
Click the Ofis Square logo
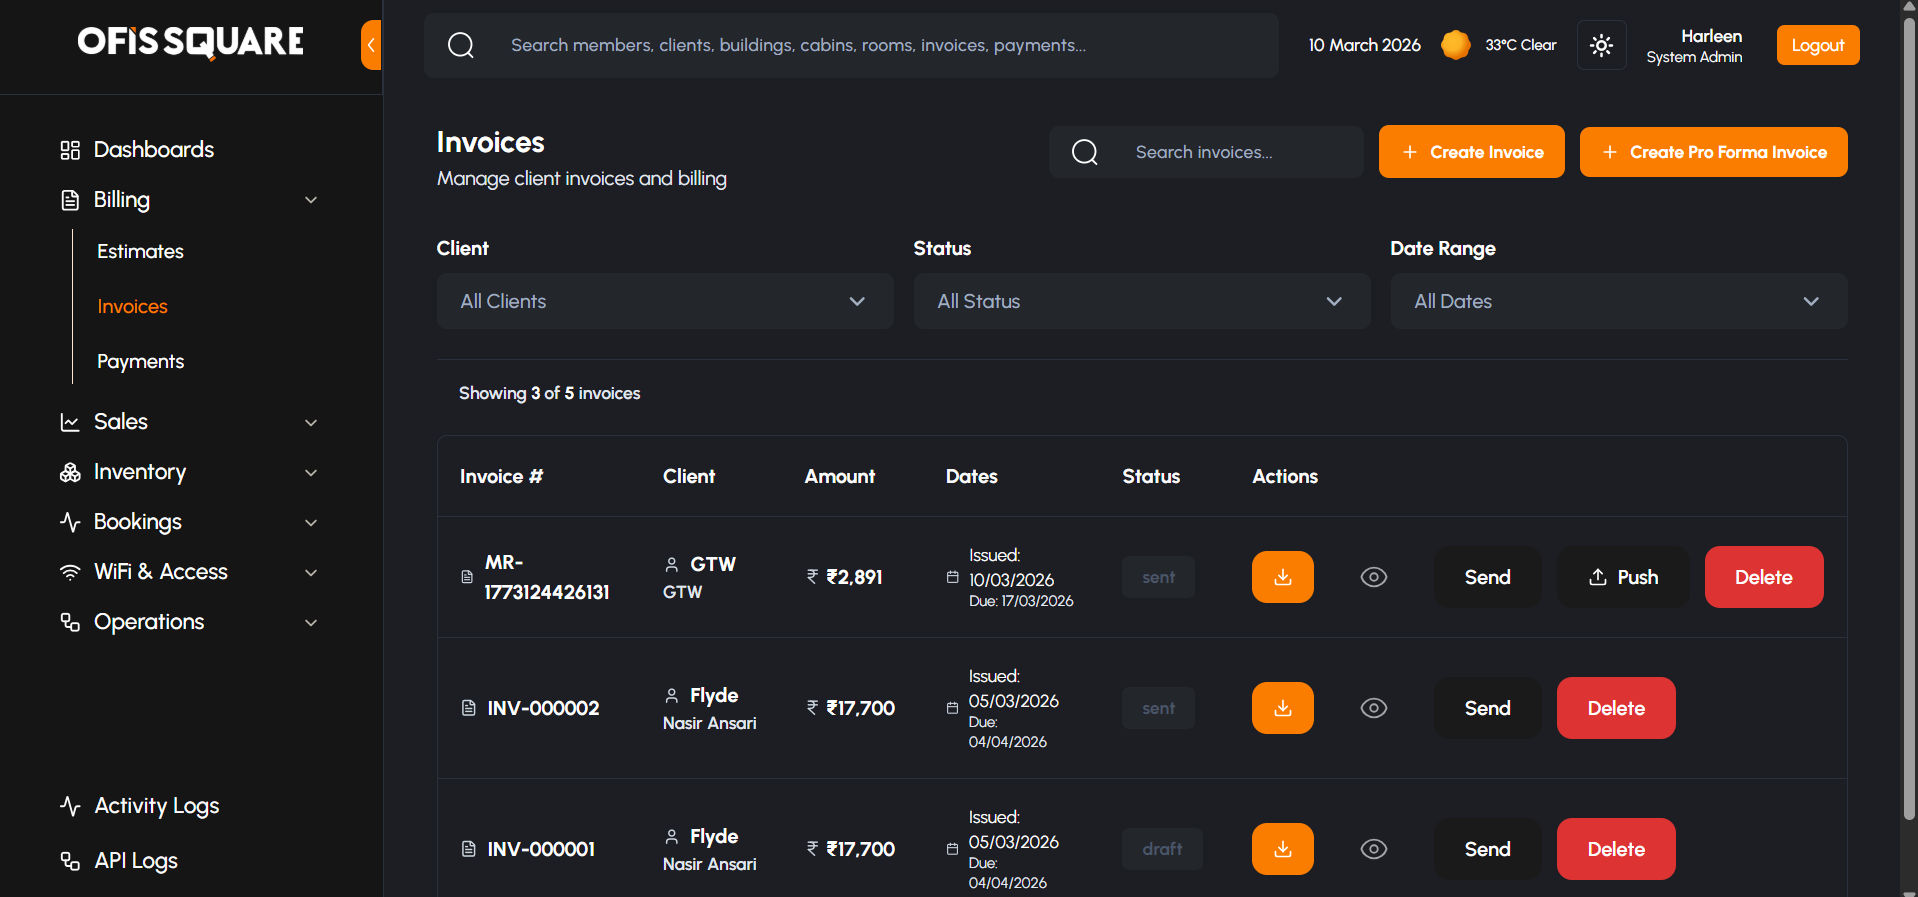point(190,41)
